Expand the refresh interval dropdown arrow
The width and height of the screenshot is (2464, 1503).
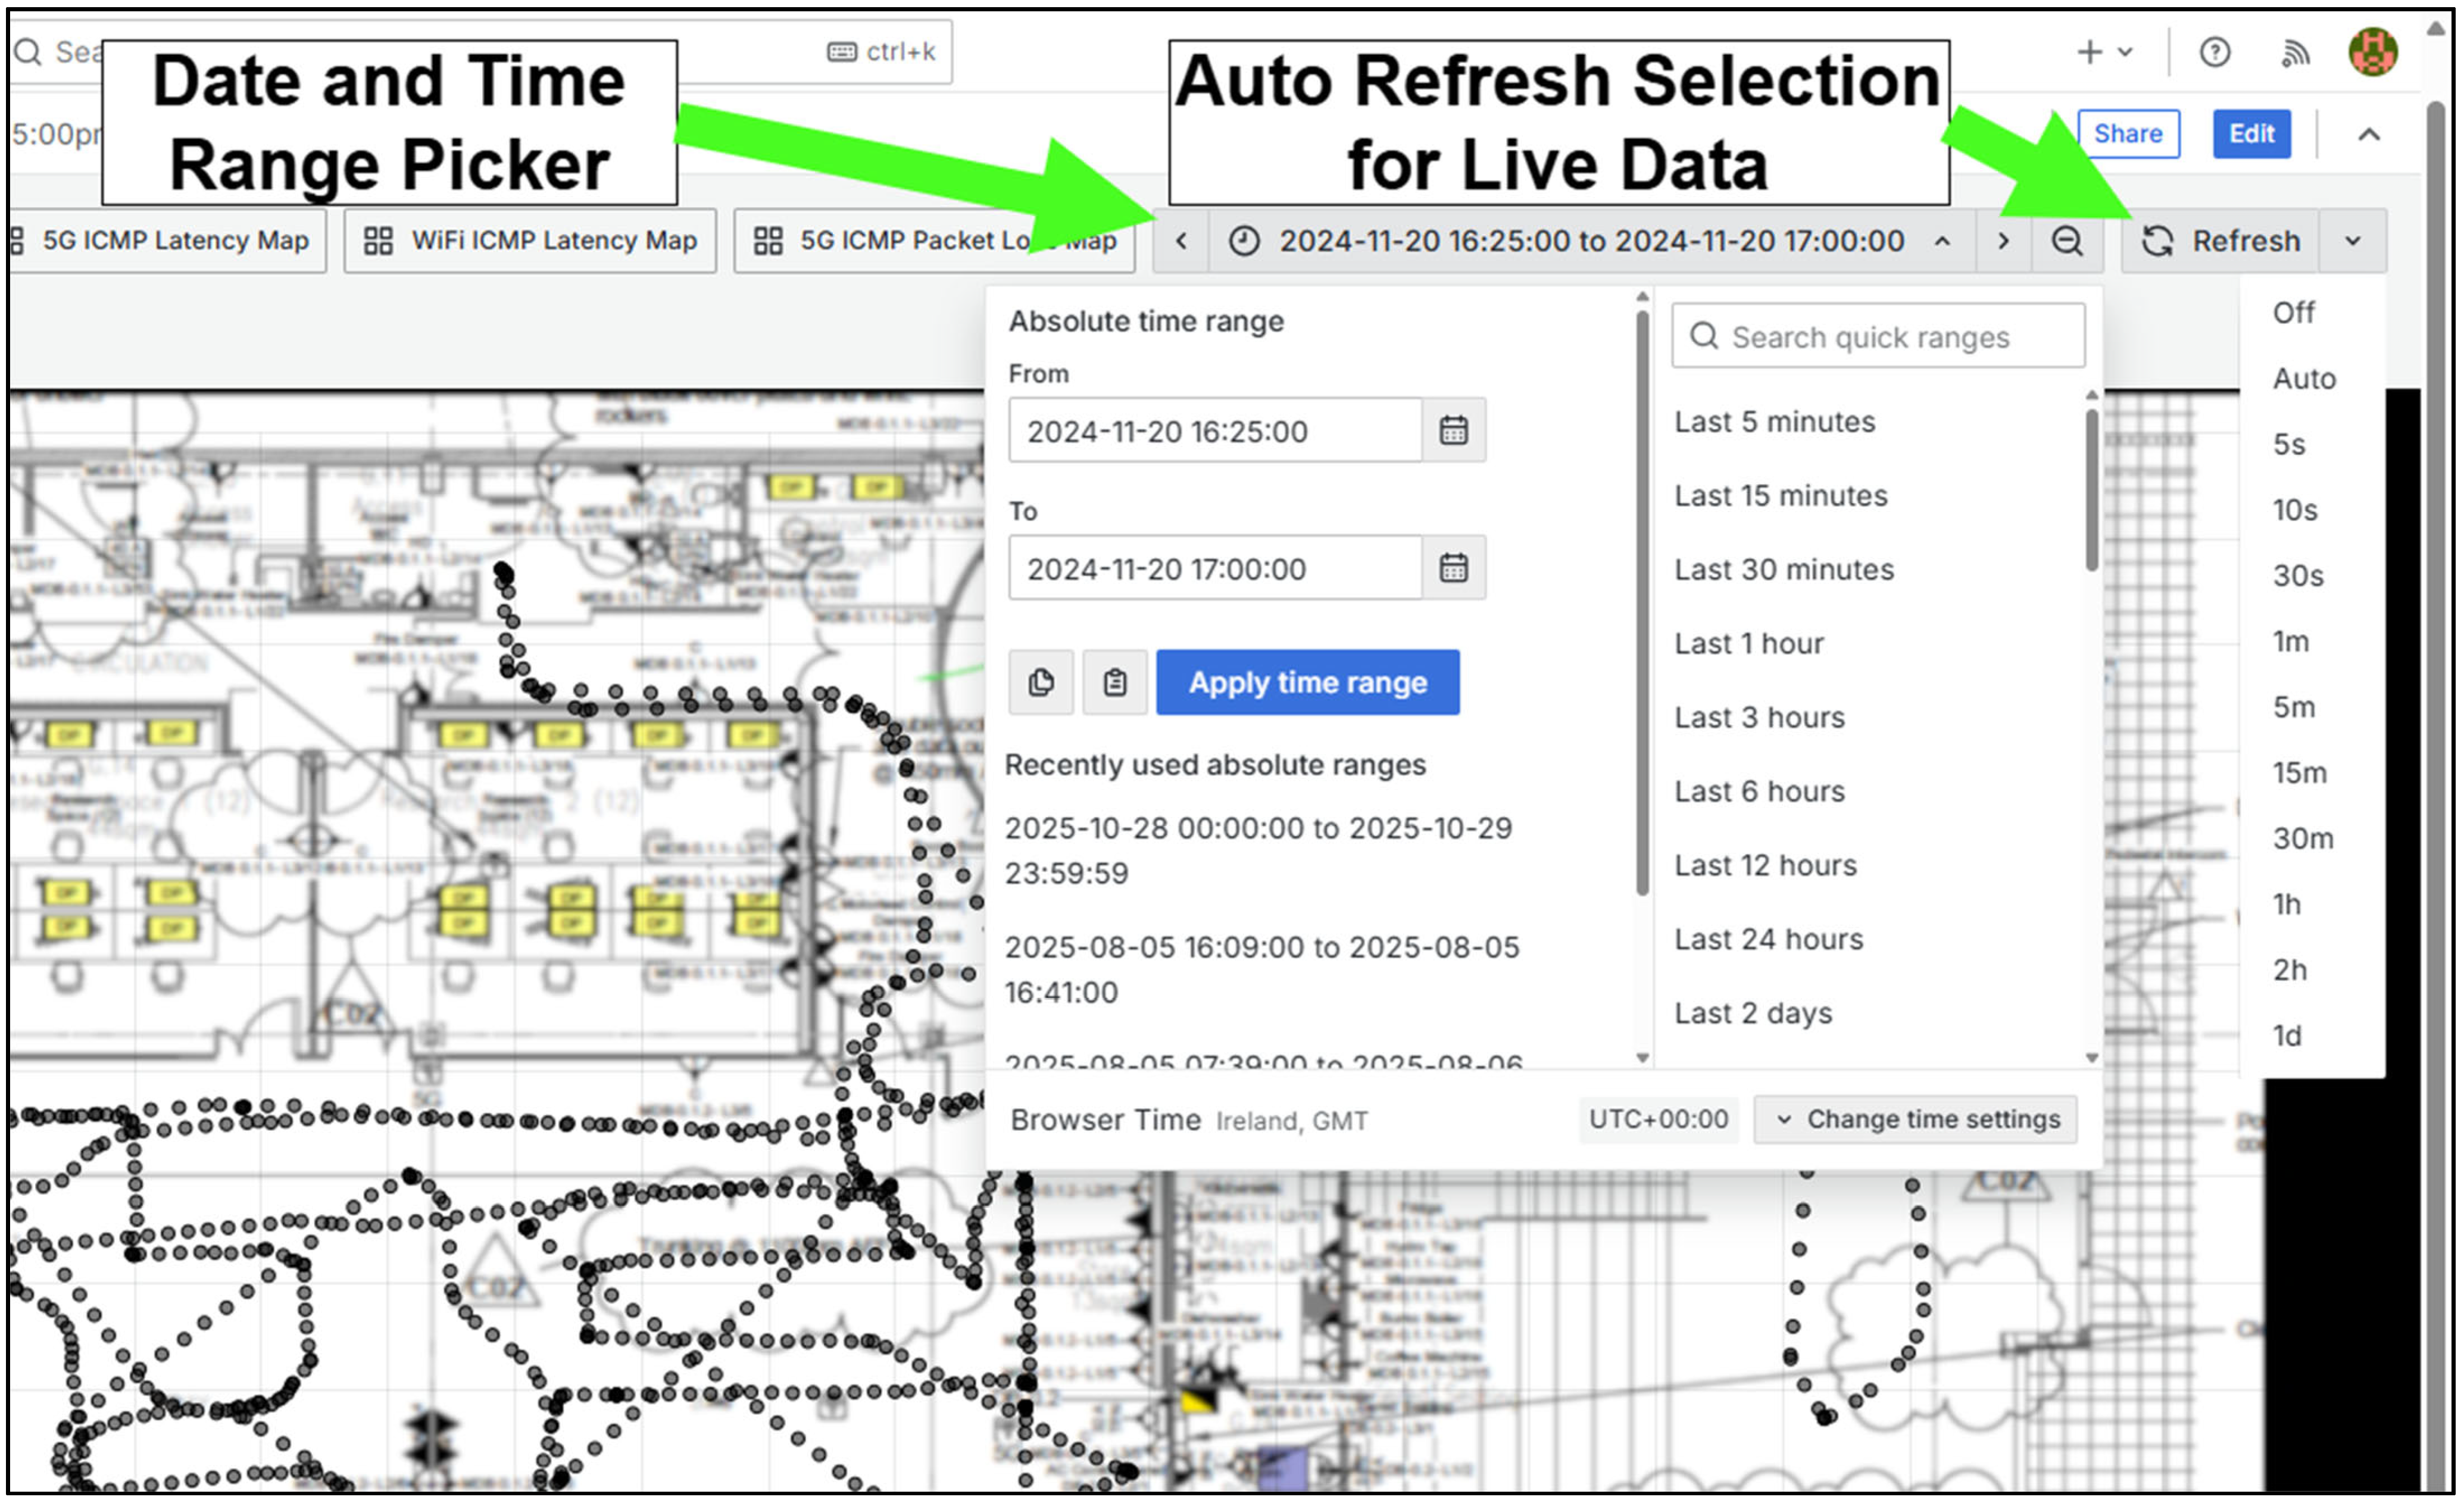2353,241
